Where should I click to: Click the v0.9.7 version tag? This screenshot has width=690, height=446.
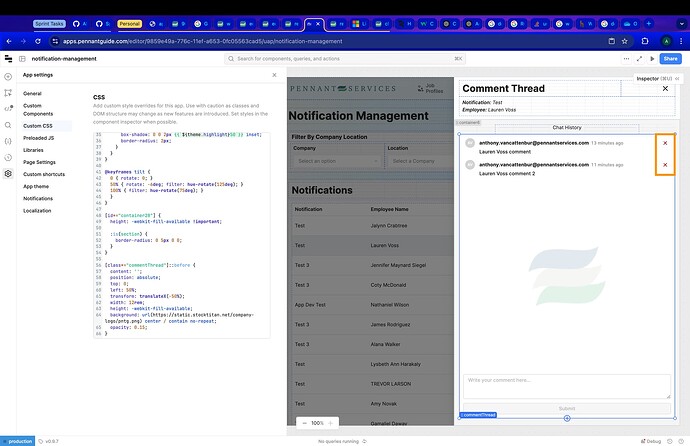point(48,441)
